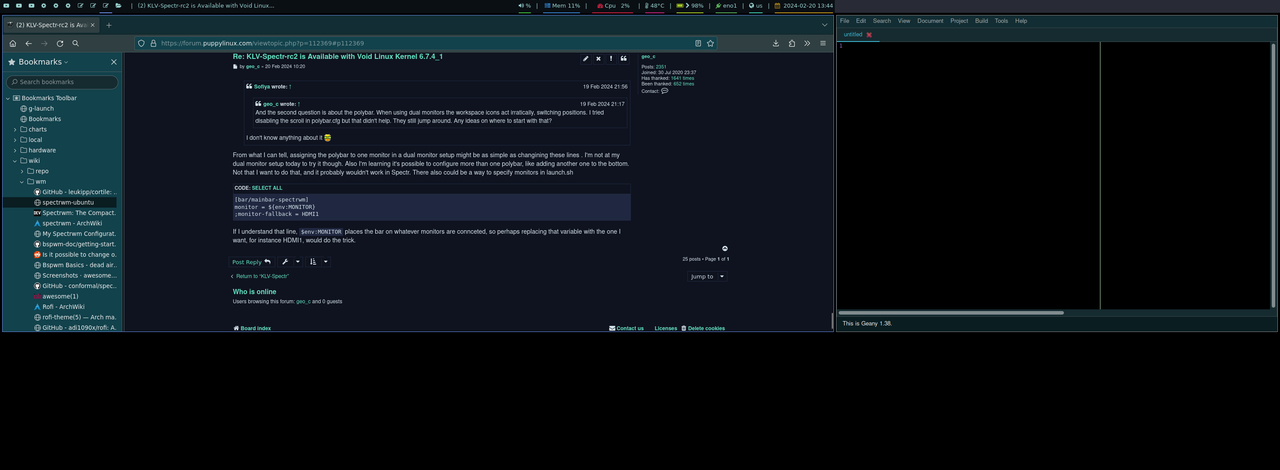
Task: Click Geany horizontal scrollbar thumb
Action: (951, 313)
